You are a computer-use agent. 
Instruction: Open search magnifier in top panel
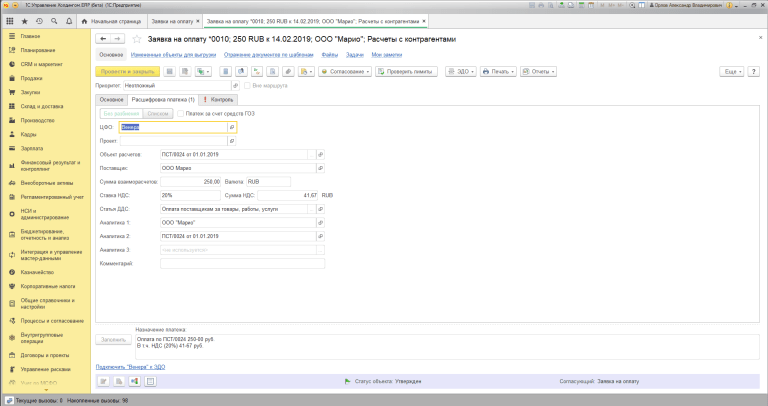54,22
